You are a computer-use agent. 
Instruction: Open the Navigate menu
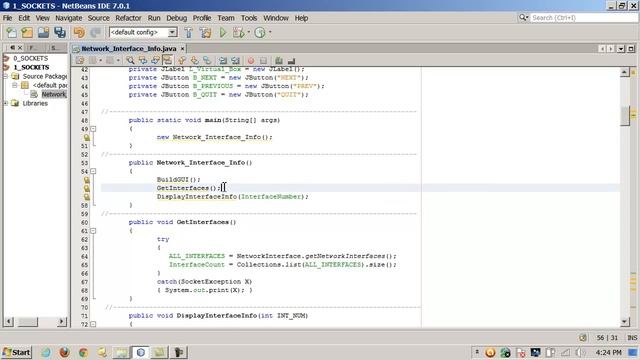point(69,18)
